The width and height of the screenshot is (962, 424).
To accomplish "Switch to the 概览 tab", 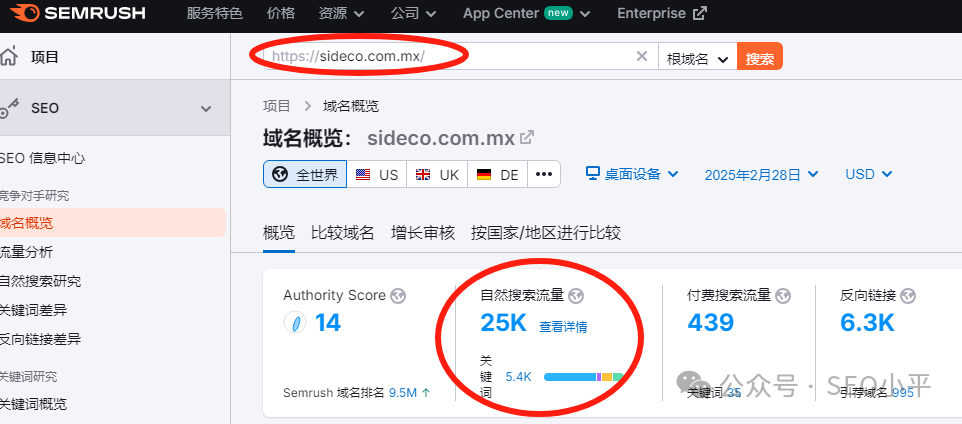I will click(279, 233).
